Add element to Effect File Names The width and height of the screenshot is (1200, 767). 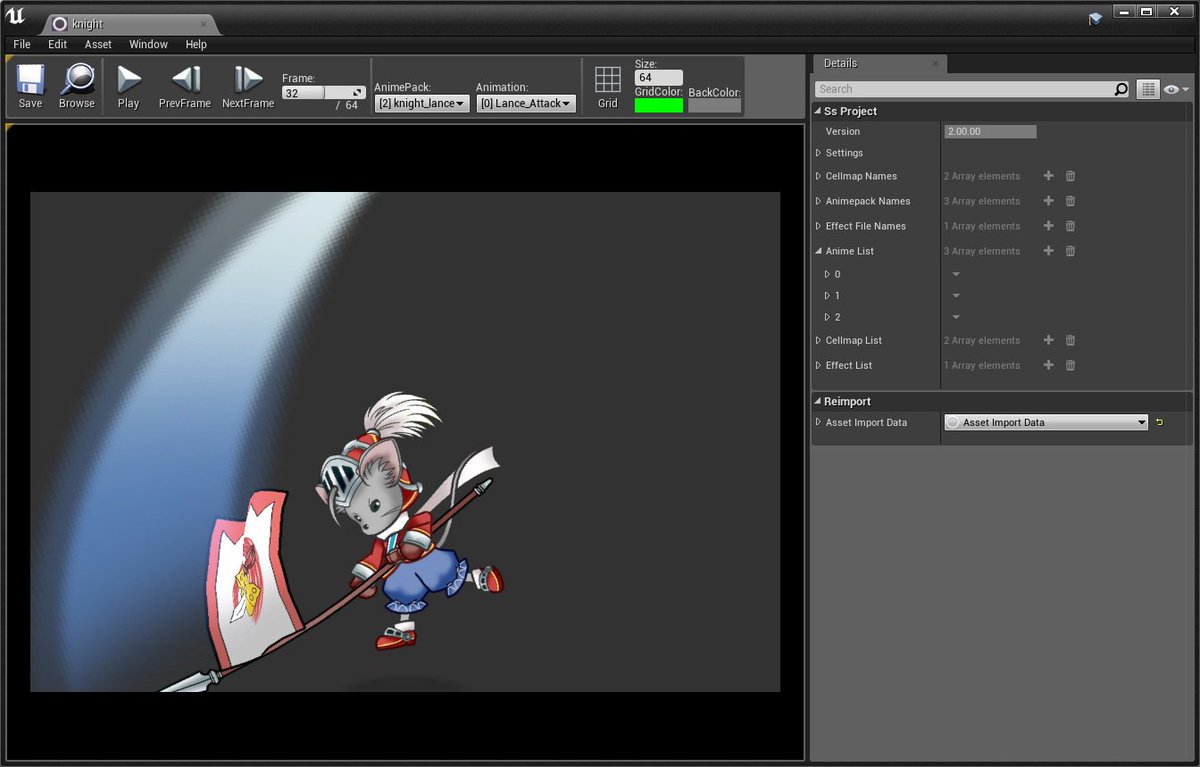coord(1048,226)
